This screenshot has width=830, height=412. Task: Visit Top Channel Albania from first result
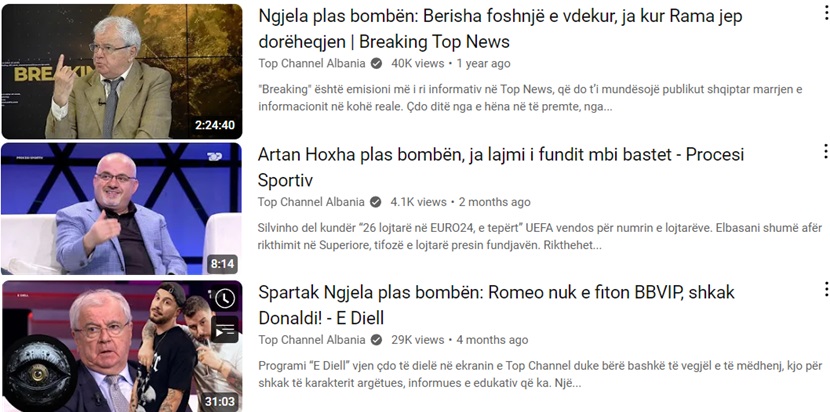[x=312, y=64]
